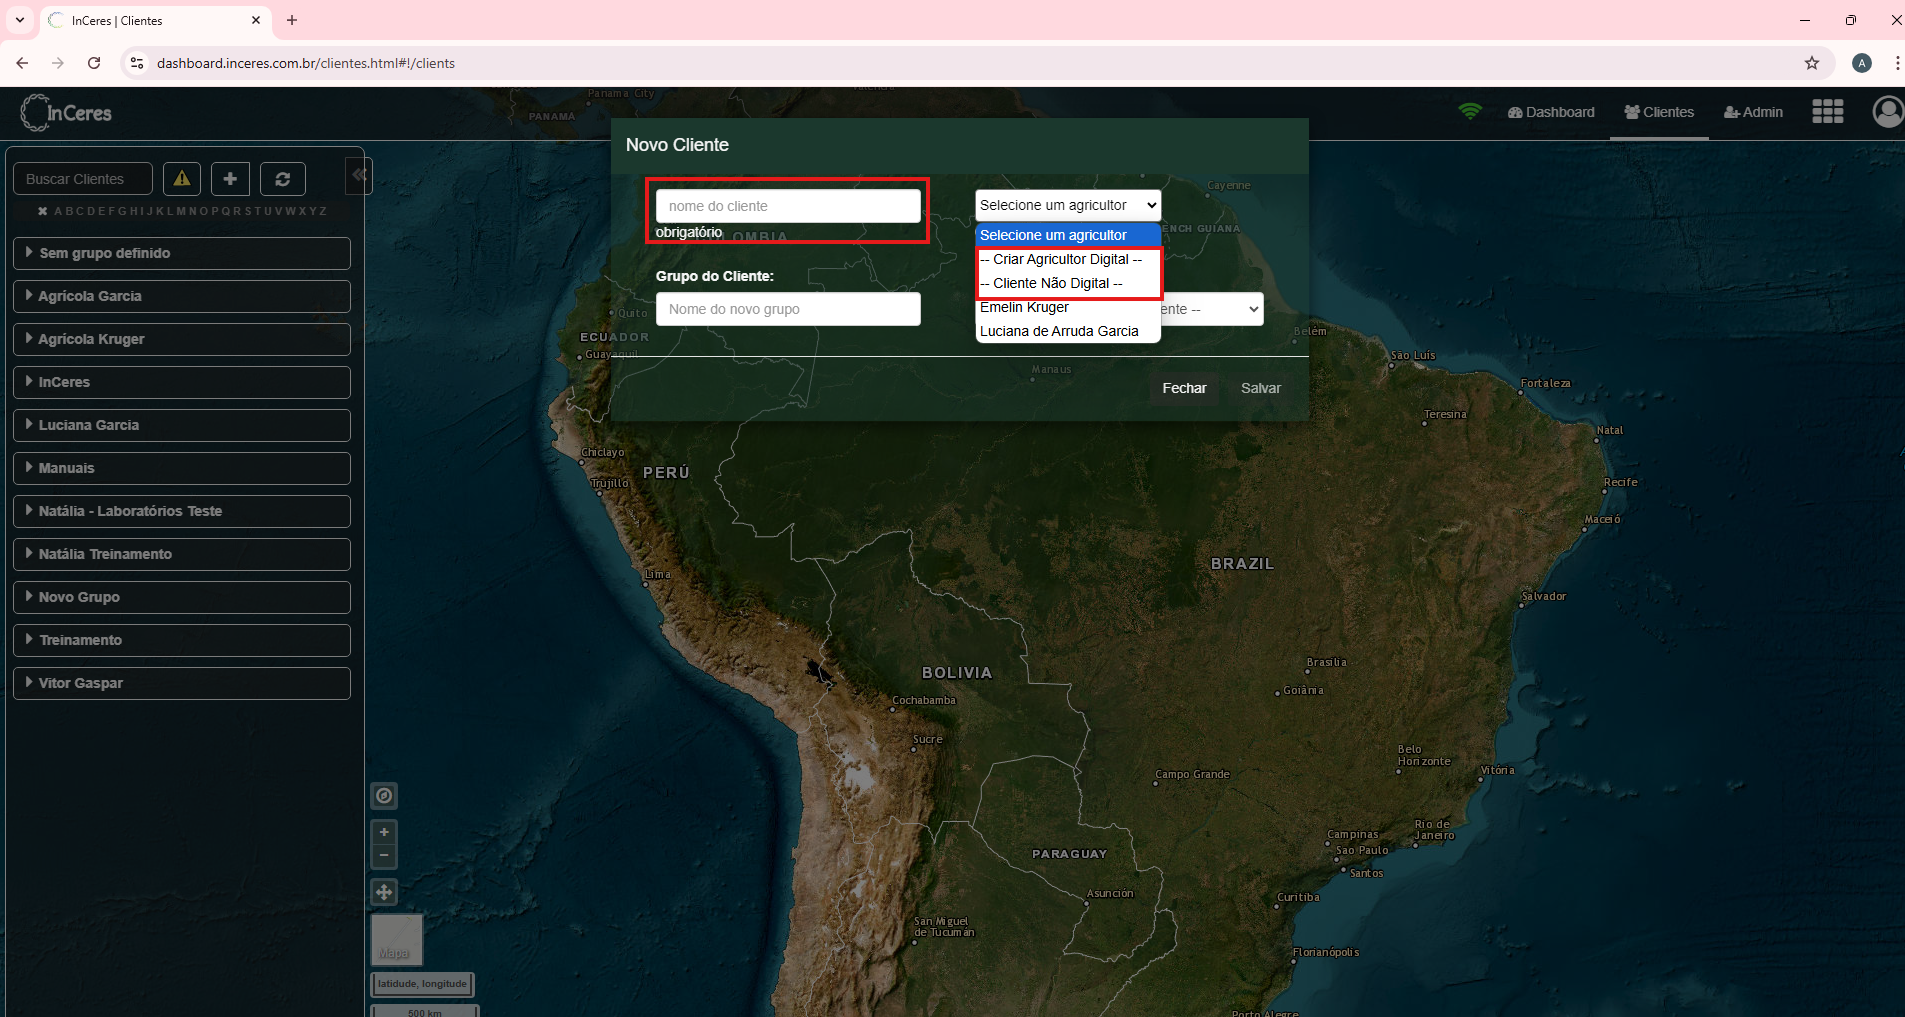Screen dimensions: 1905x1017
Task: Expand the Novo Grupo group
Action: click(182, 597)
